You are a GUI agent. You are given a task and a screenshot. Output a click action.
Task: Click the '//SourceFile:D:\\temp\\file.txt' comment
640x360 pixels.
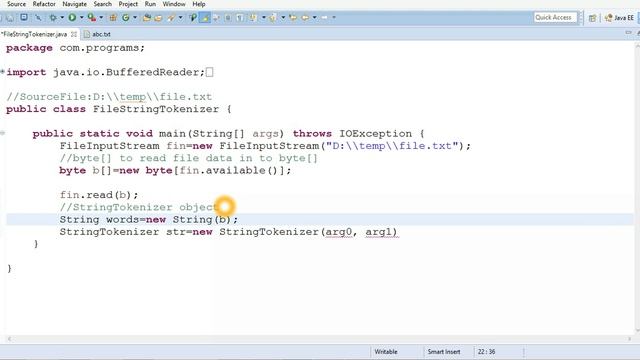(109, 97)
